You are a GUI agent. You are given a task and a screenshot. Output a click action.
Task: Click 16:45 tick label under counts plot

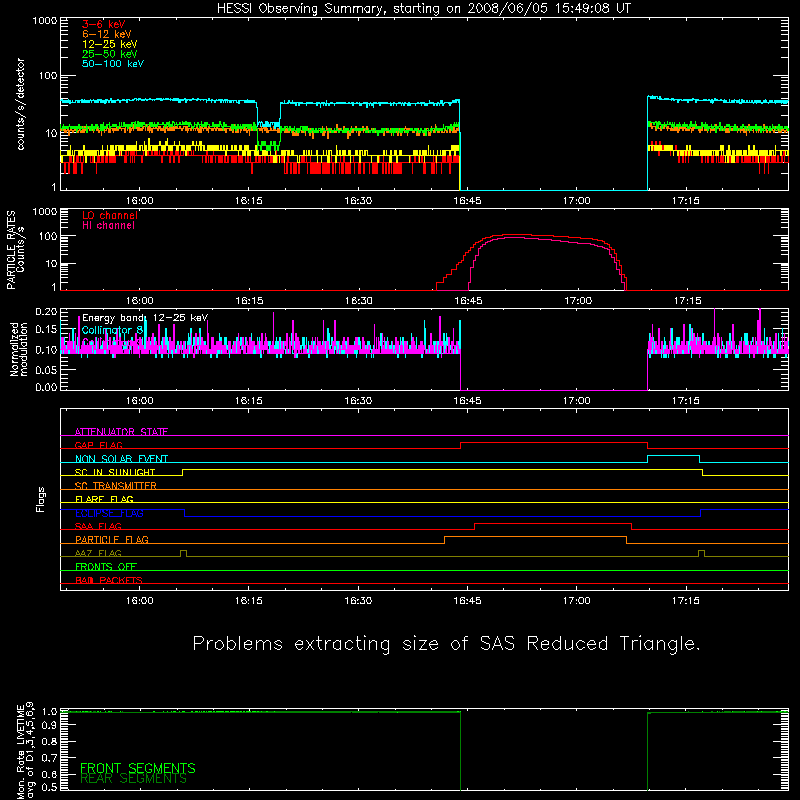[467, 201]
